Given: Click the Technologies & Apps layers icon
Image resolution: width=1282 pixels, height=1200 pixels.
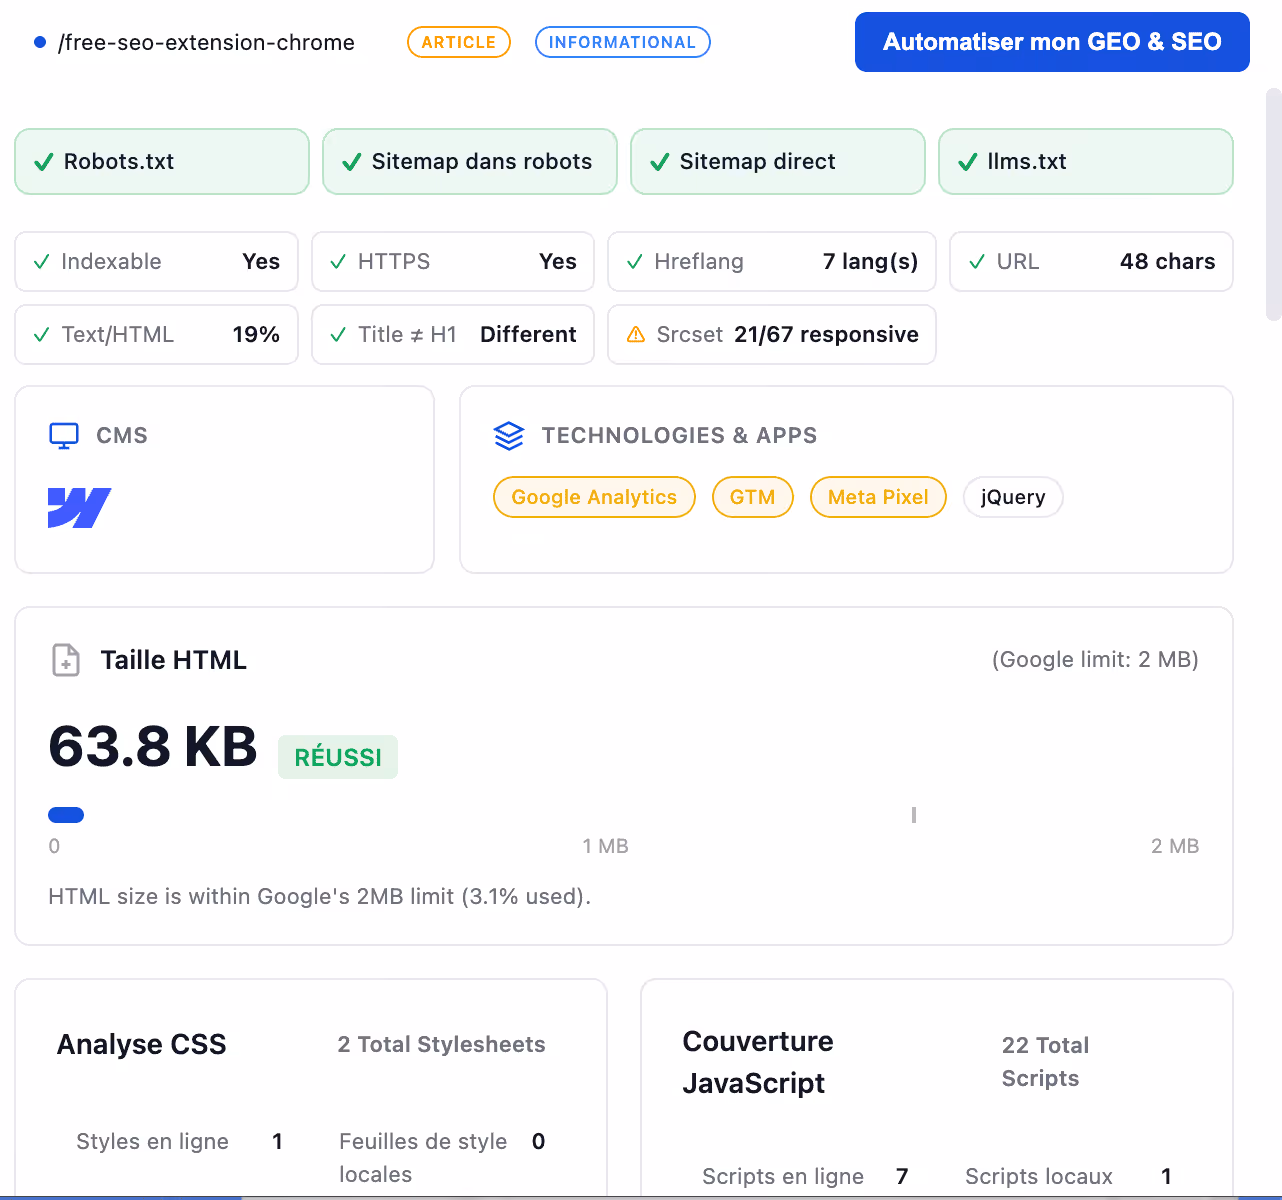Looking at the screenshot, I should pos(509,436).
